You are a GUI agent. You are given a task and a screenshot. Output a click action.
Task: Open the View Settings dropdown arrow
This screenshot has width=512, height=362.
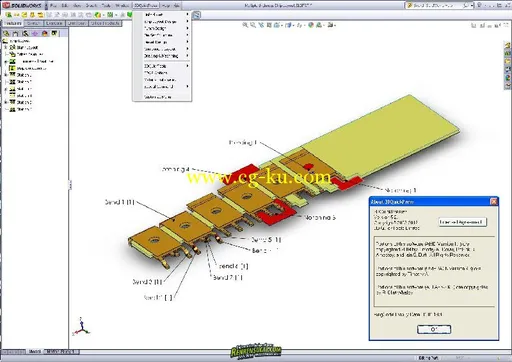[x=335, y=25]
